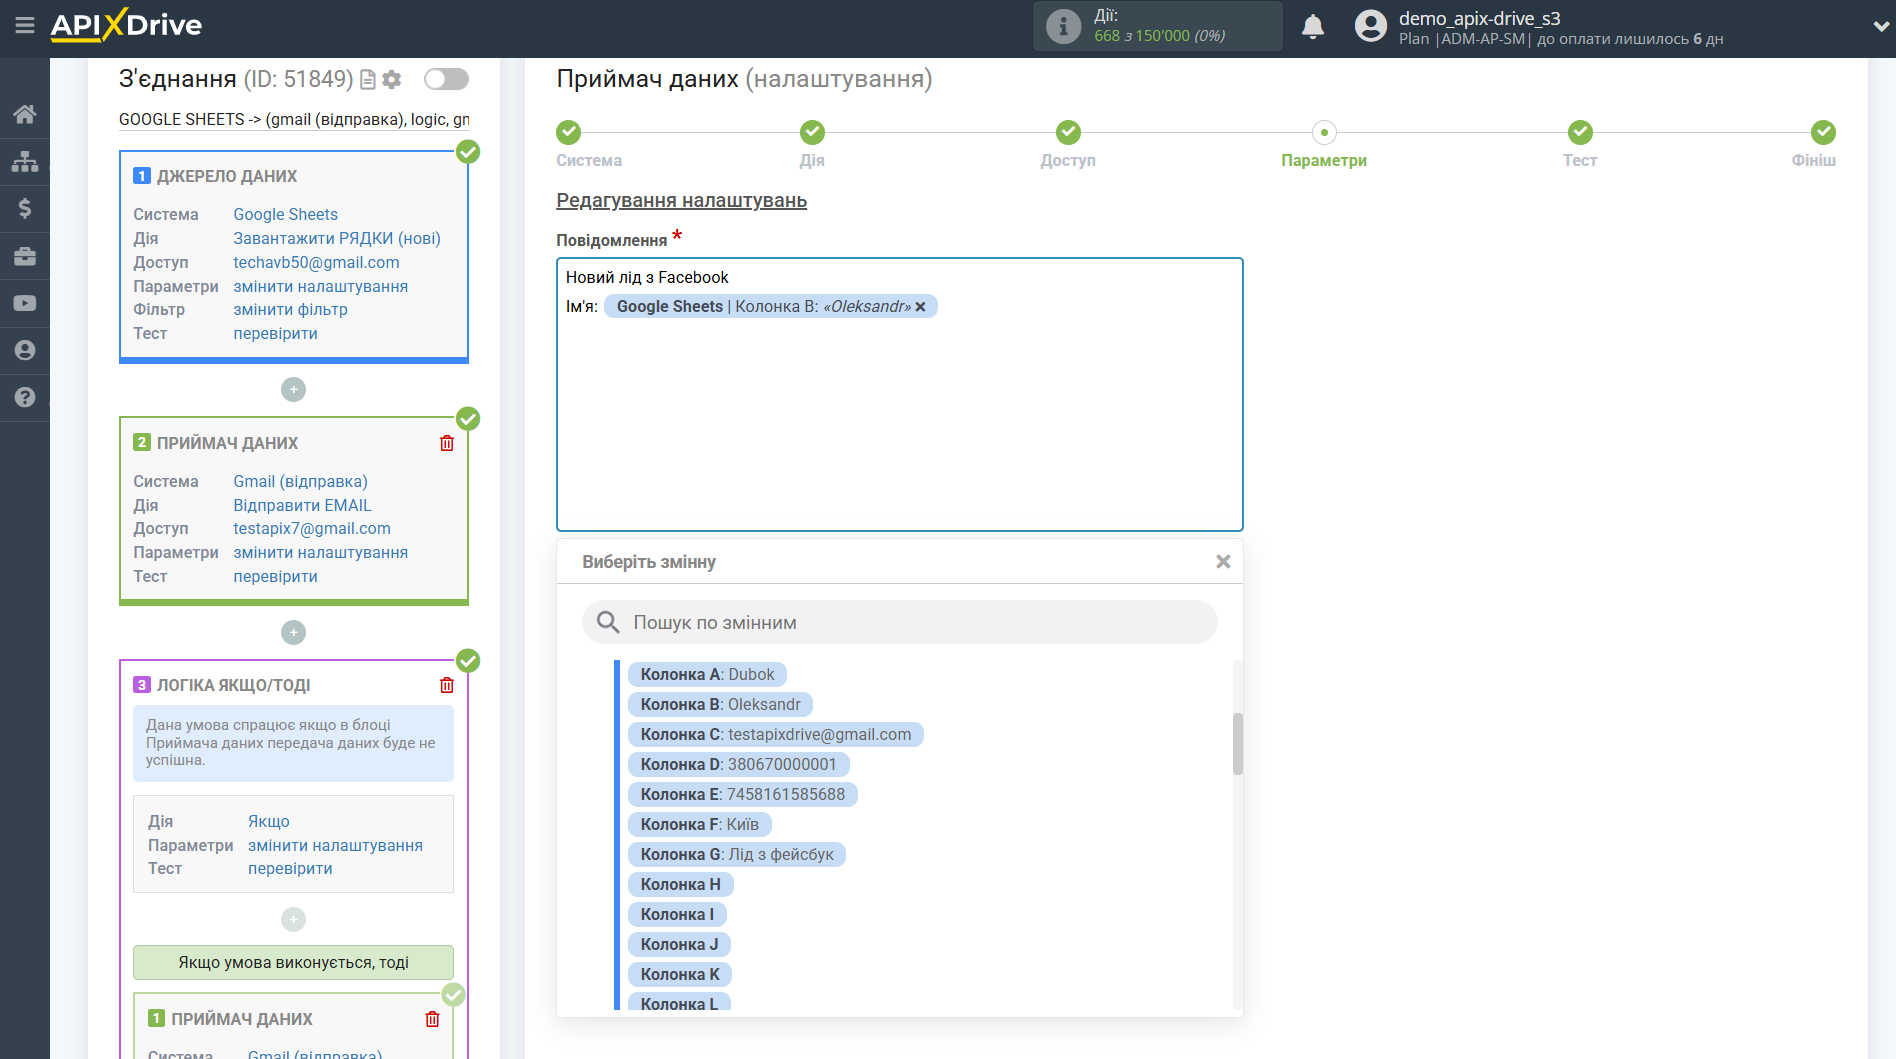Delete the Logic If/Then block

(447, 685)
